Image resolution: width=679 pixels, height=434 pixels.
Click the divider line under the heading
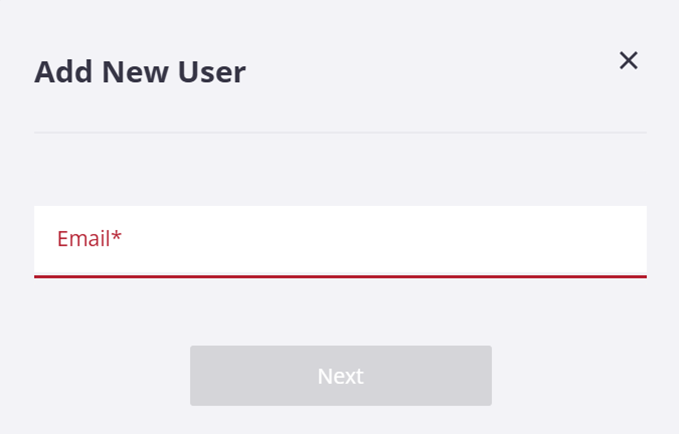point(340,132)
